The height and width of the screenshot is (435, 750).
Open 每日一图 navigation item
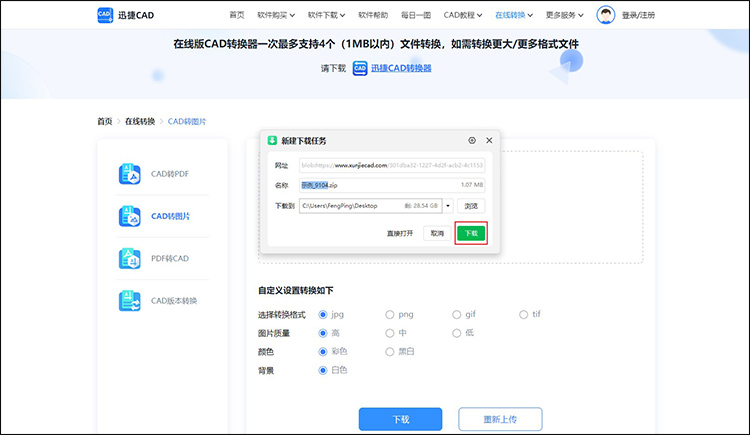[416, 15]
